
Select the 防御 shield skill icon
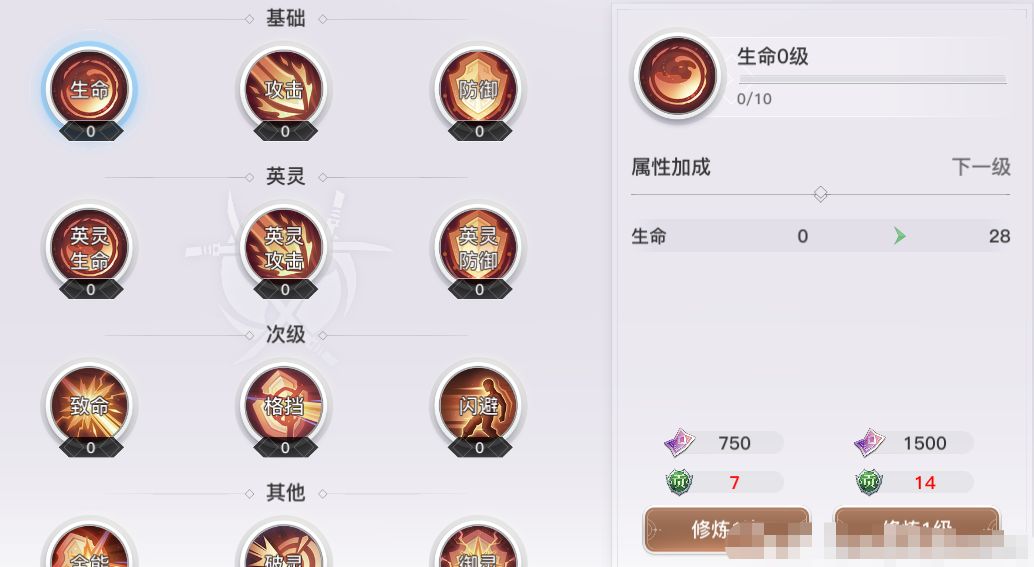[479, 89]
